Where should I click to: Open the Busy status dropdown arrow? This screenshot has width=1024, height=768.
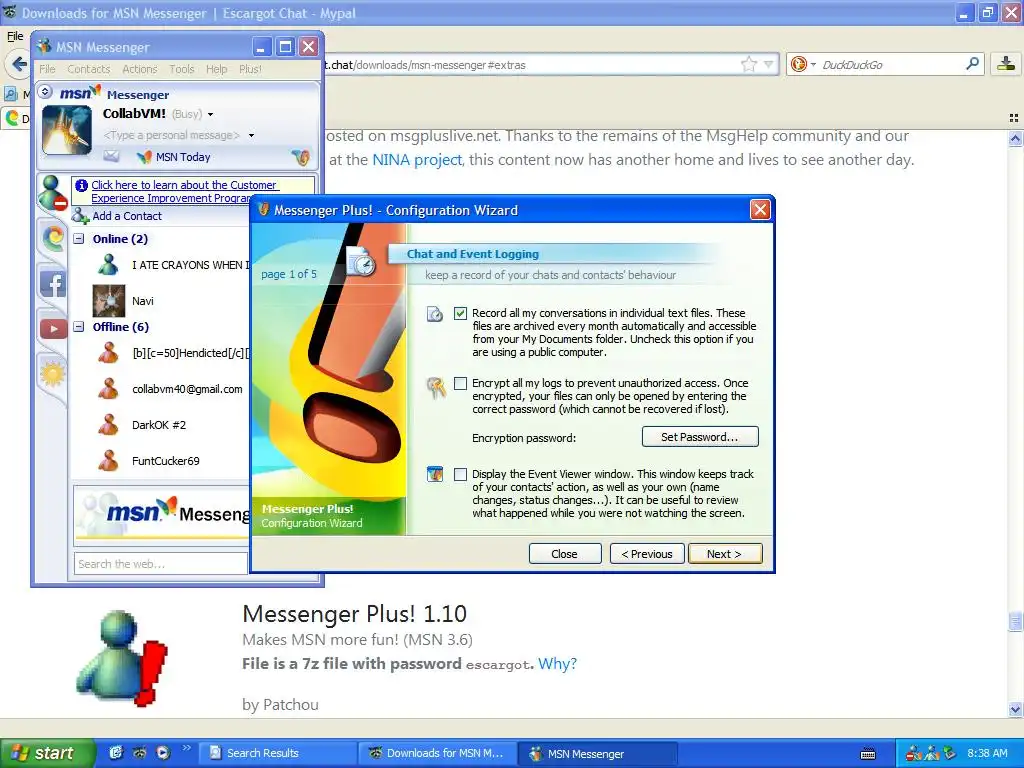[210, 114]
